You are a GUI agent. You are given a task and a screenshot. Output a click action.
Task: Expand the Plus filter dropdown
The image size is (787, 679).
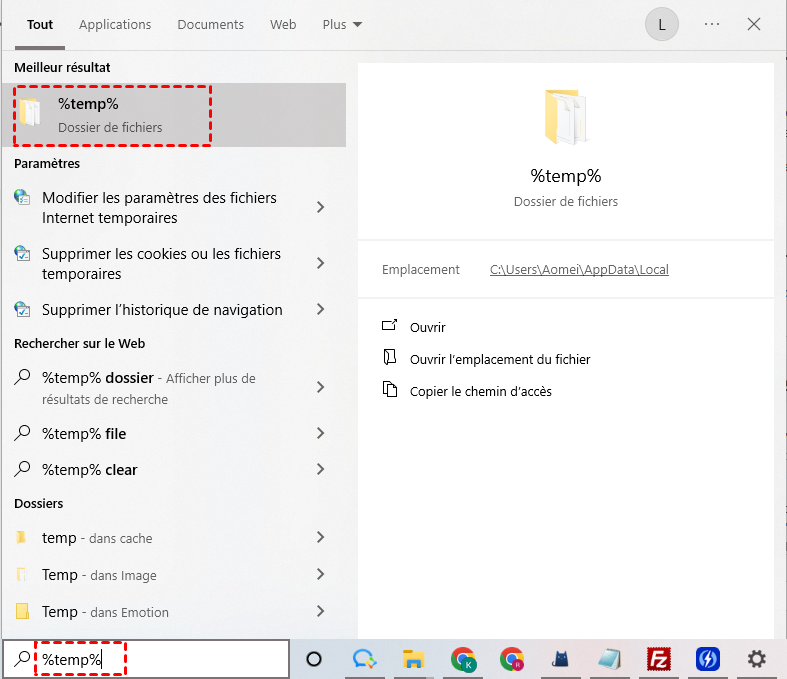342,24
